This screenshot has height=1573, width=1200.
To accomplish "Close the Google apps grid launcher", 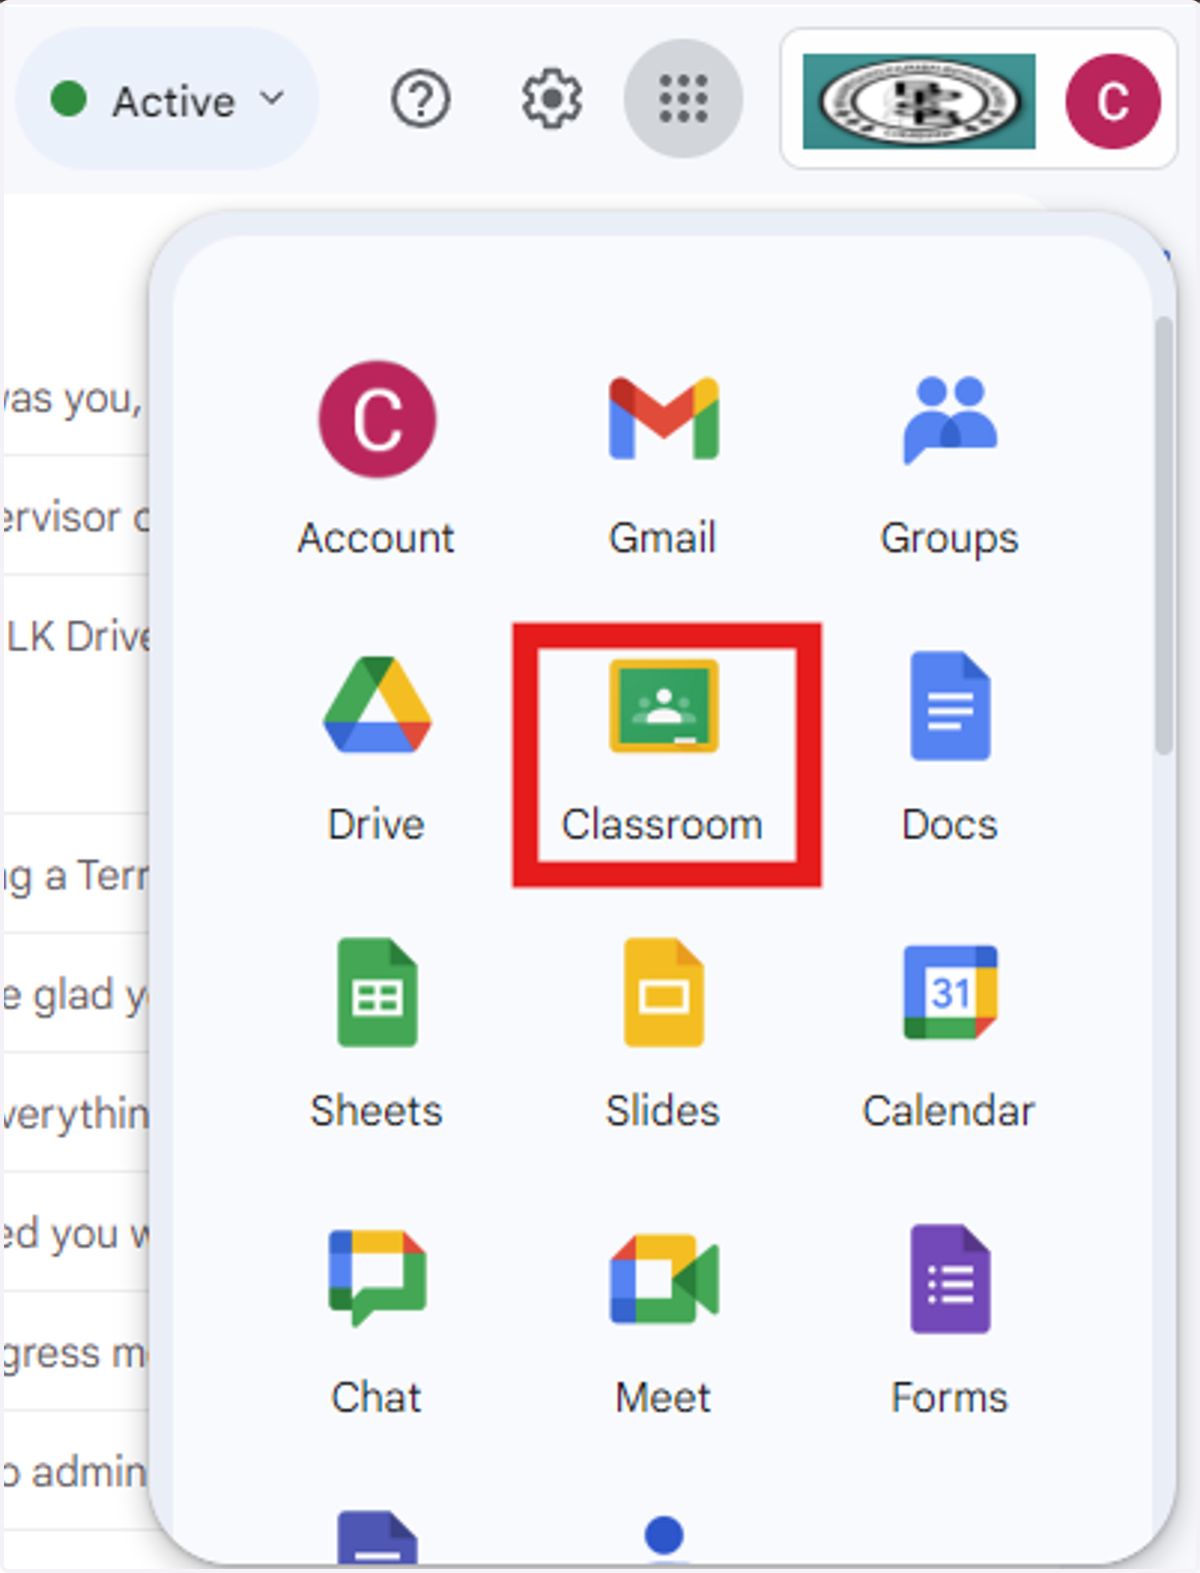I will pyautogui.click(x=683, y=98).
